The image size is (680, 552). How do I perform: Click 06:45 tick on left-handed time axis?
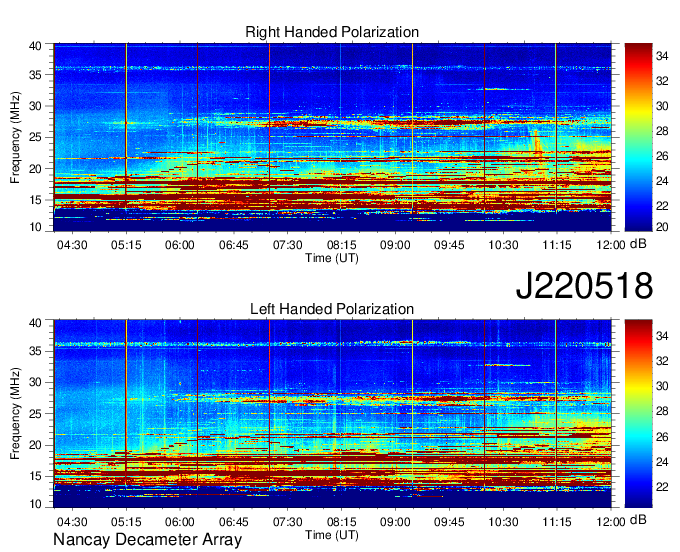pos(234,522)
